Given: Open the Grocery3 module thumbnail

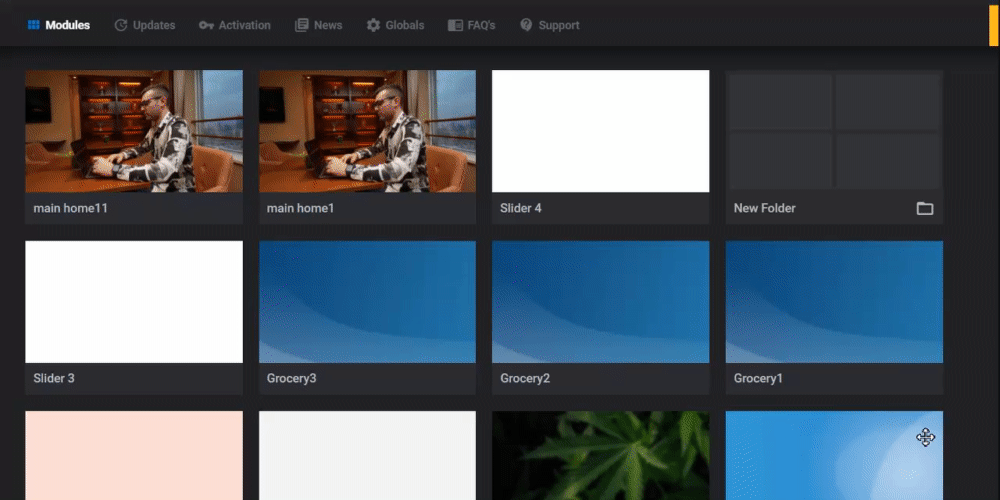Looking at the screenshot, I should (x=367, y=302).
